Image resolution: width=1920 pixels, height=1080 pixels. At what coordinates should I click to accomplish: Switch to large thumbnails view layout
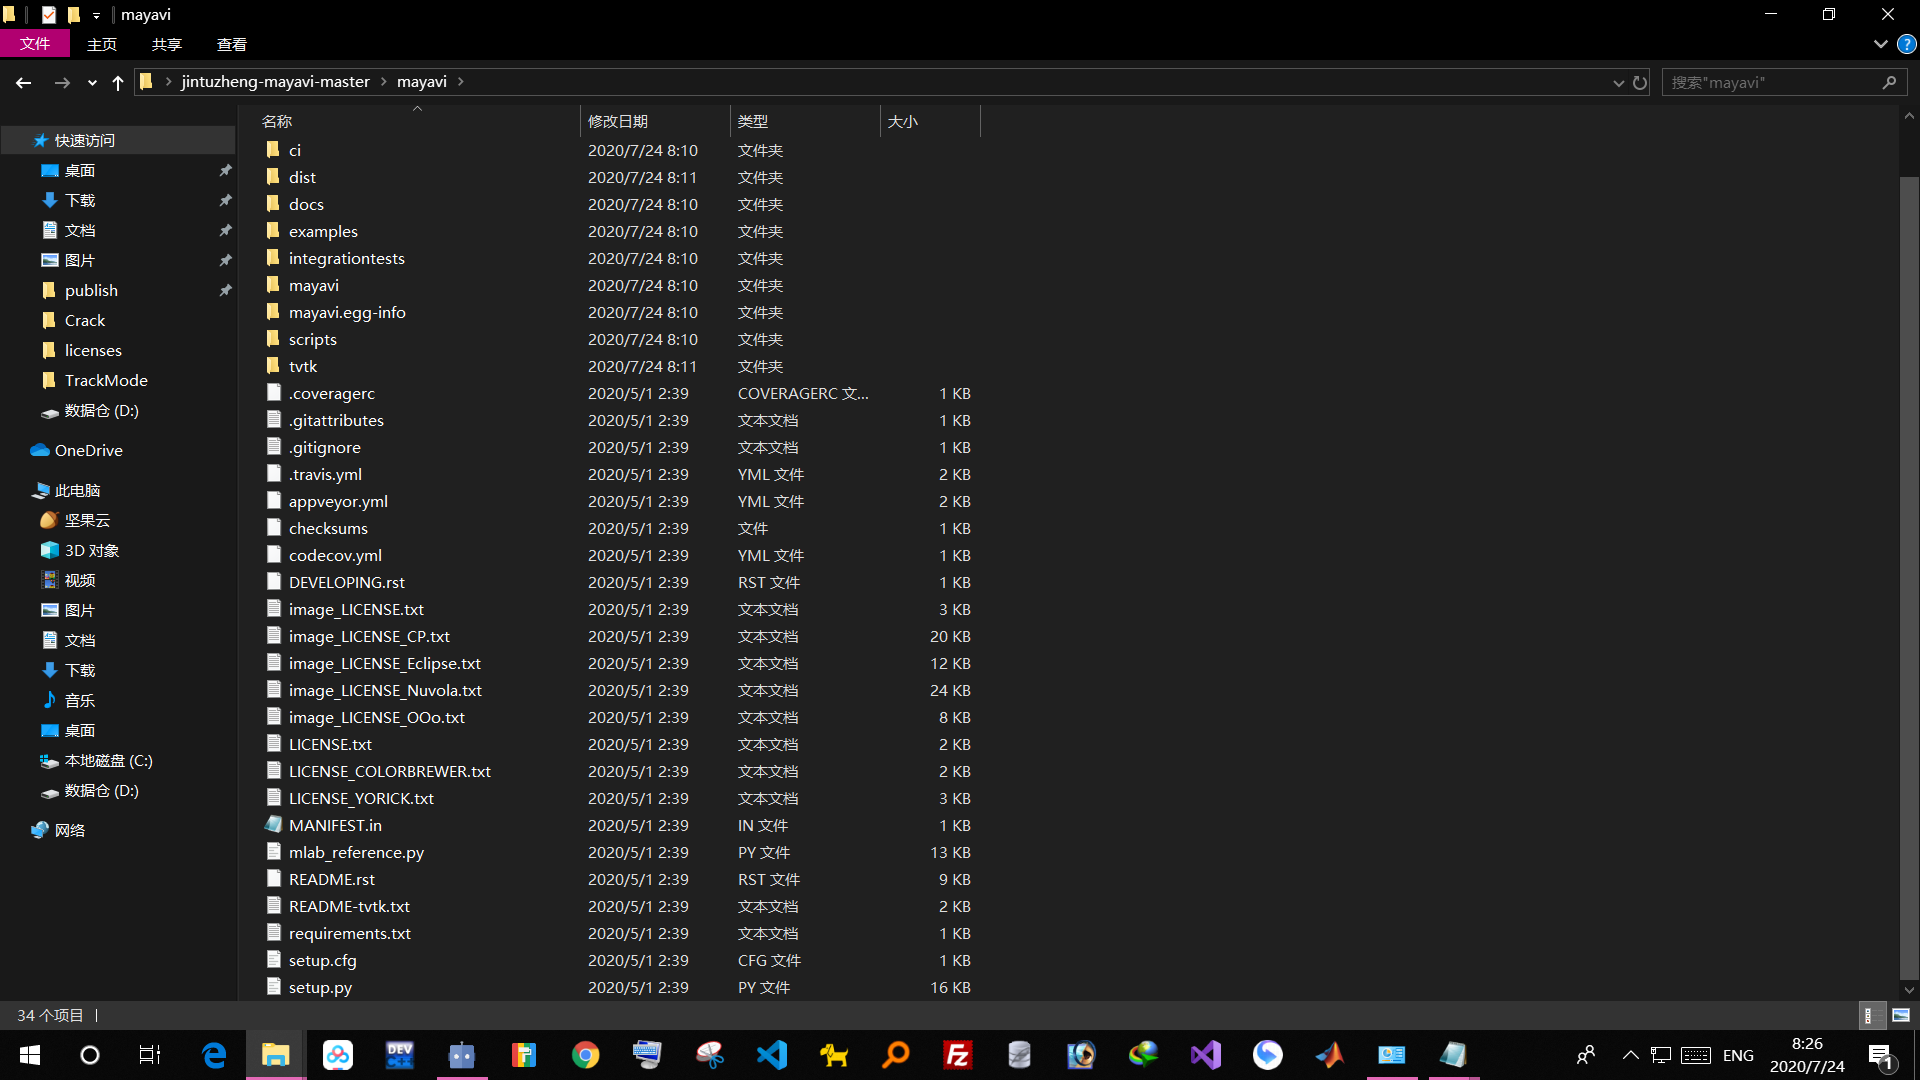click(1901, 1015)
